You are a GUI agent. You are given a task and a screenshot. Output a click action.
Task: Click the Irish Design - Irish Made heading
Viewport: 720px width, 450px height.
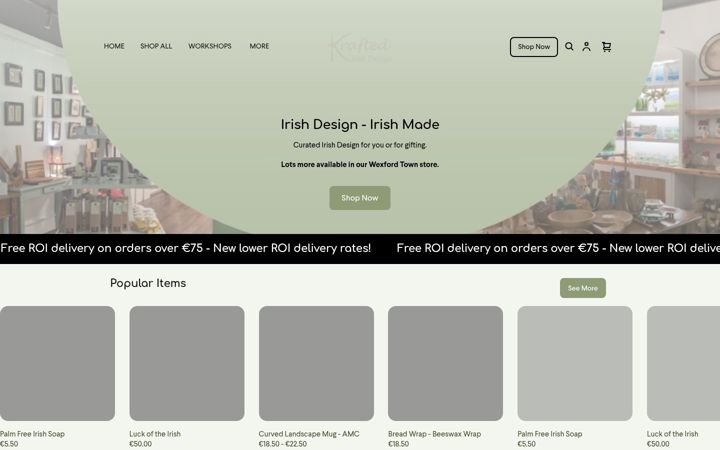[x=360, y=124]
